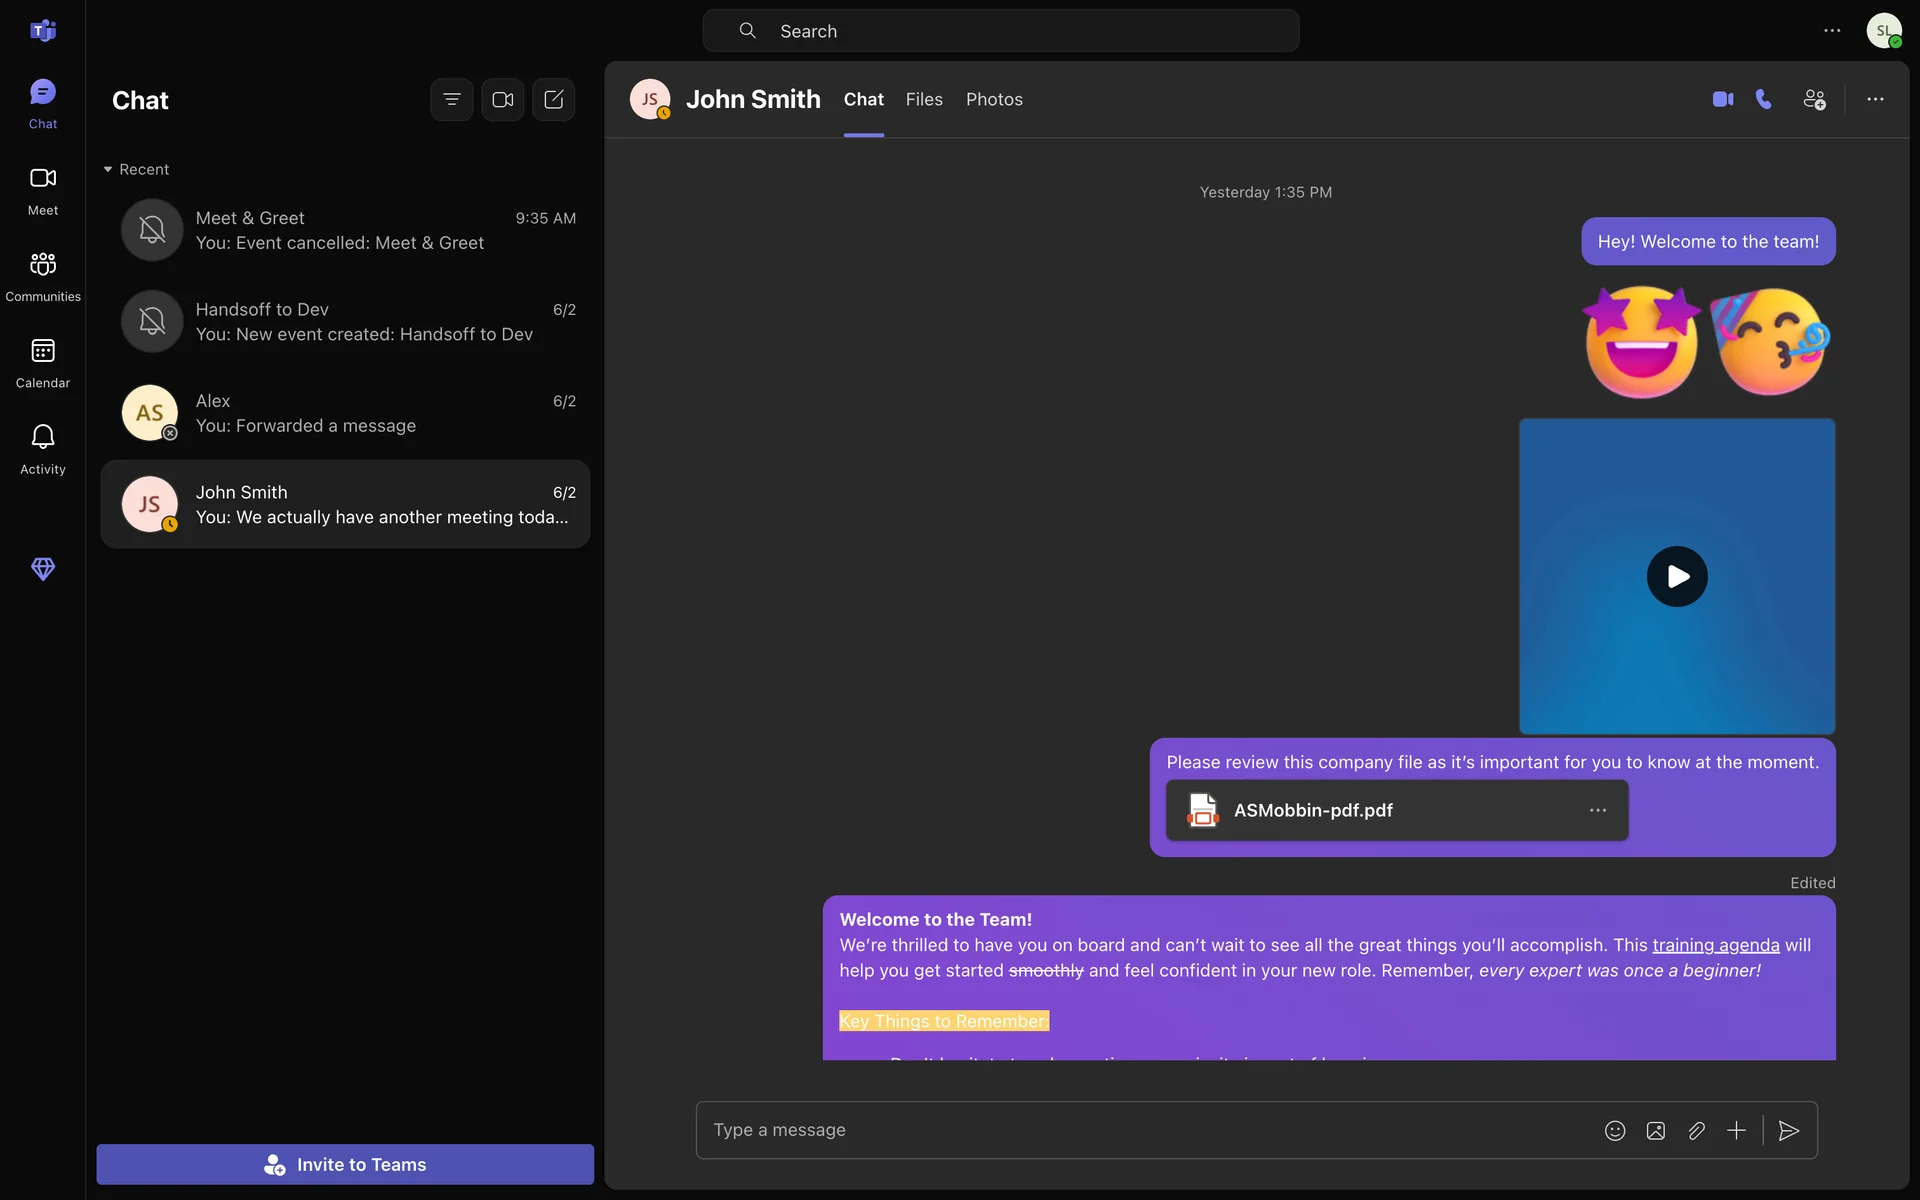Collapse the Recent chats section

tap(109, 169)
